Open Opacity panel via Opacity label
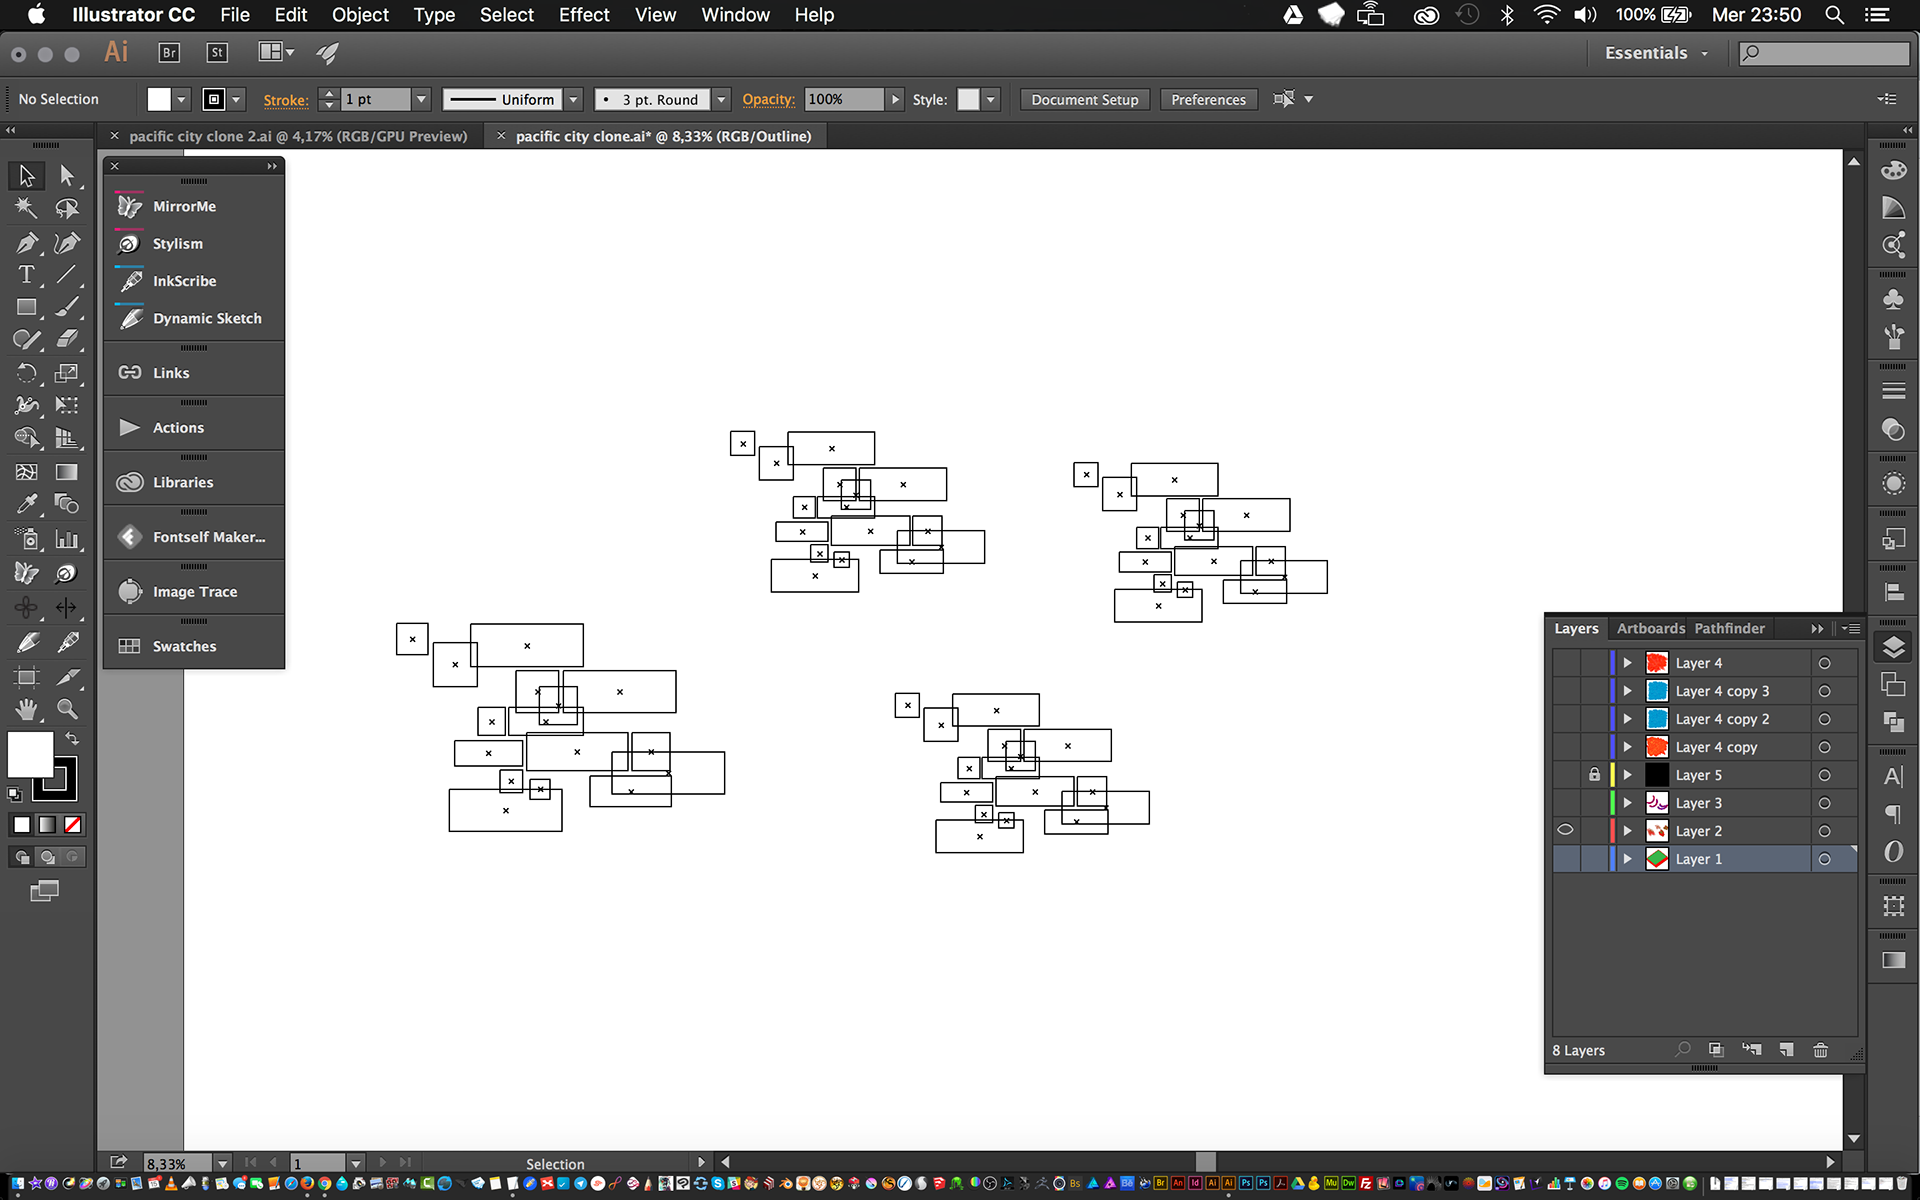This screenshot has width=1920, height=1200. pyautogui.click(x=768, y=99)
